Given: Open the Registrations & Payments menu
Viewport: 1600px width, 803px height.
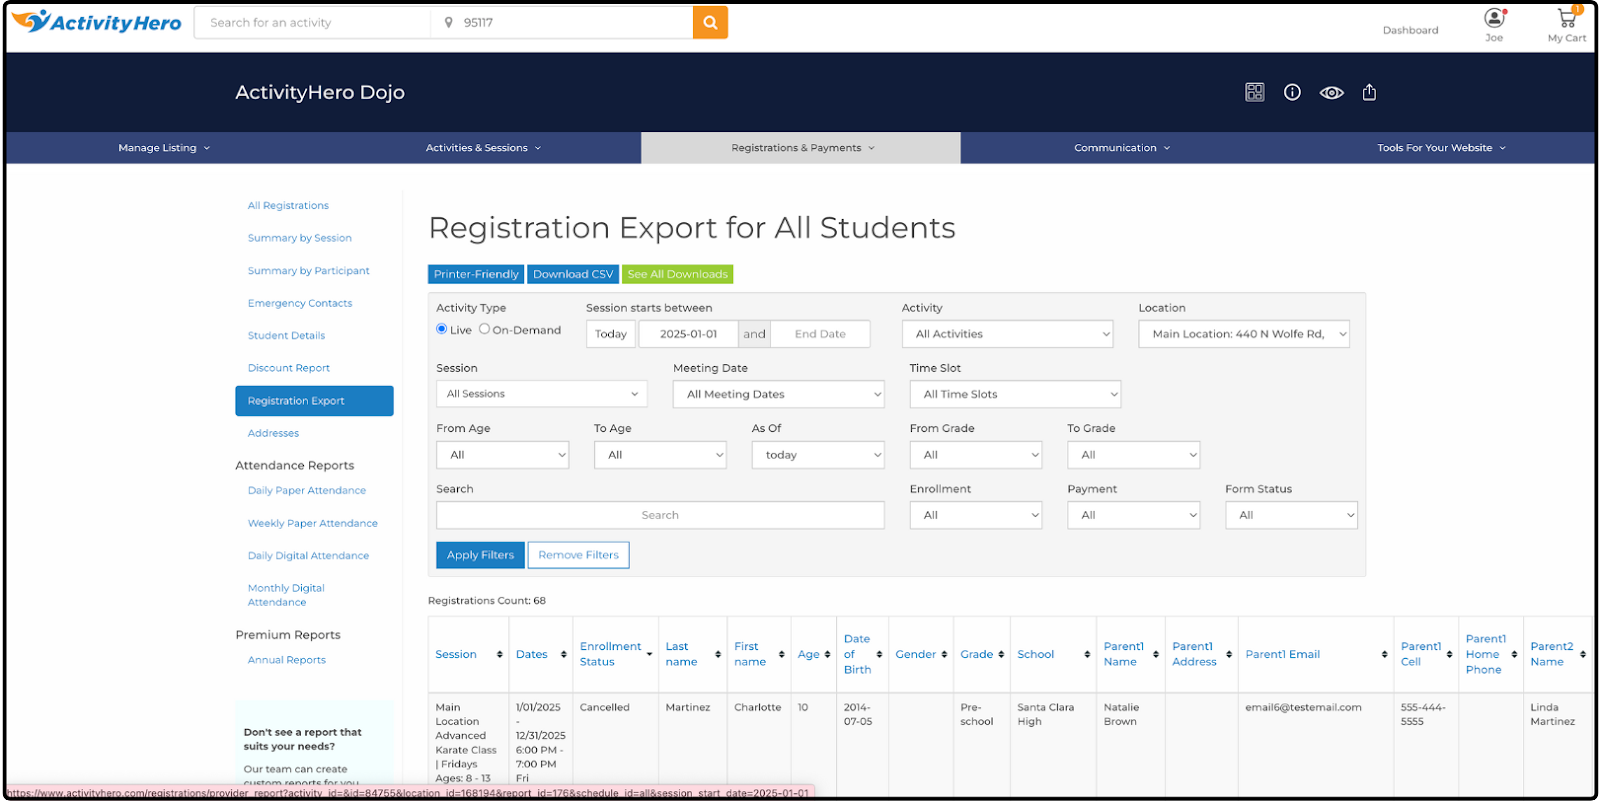Looking at the screenshot, I should click(x=802, y=148).
